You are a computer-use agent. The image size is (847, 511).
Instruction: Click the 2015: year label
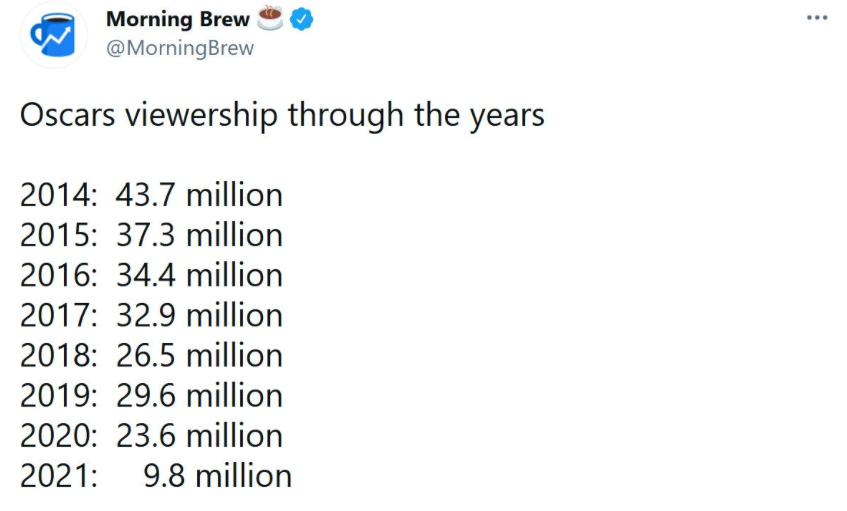pos(59,235)
